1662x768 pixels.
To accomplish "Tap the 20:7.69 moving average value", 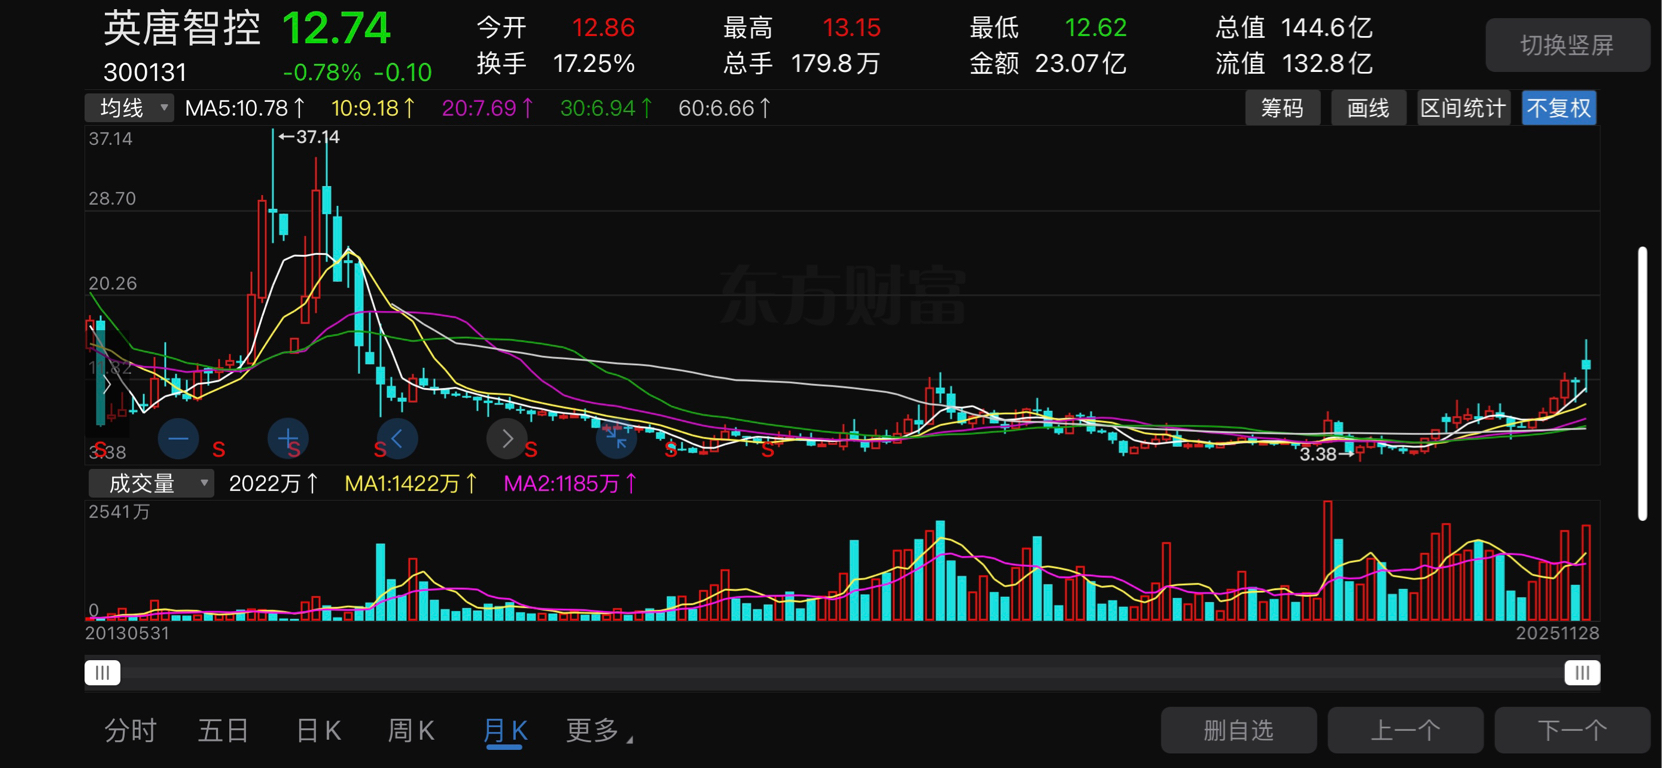I will pyautogui.click(x=488, y=108).
